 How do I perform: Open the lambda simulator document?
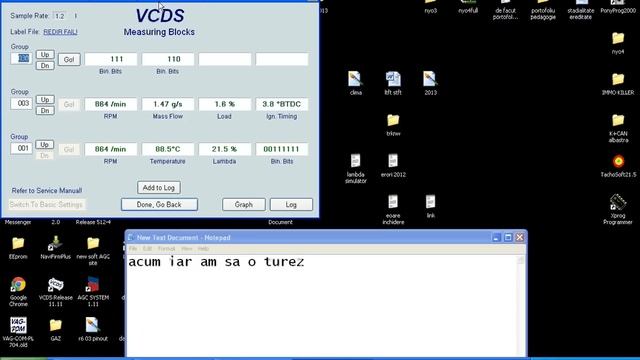(356, 161)
